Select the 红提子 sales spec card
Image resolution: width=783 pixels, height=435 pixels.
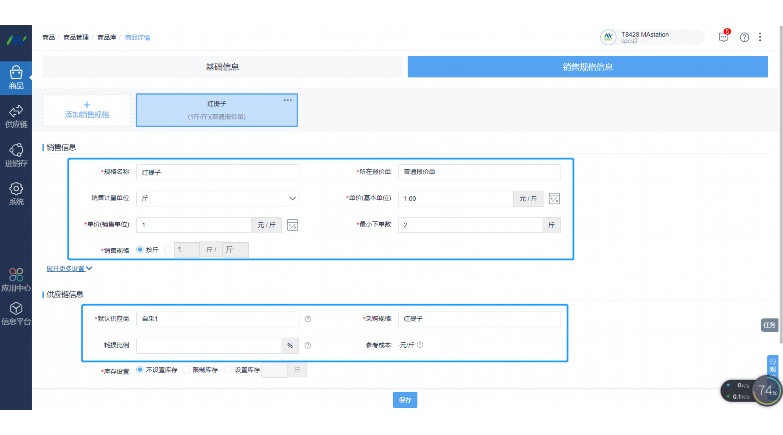pyautogui.click(x=217, y=110)
